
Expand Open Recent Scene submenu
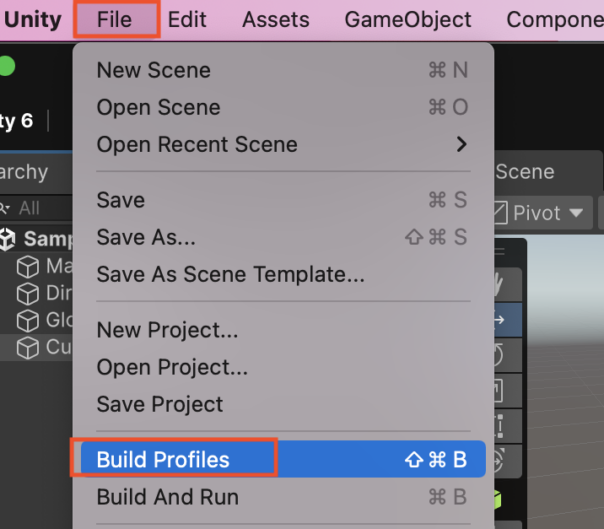coord(283,144)
